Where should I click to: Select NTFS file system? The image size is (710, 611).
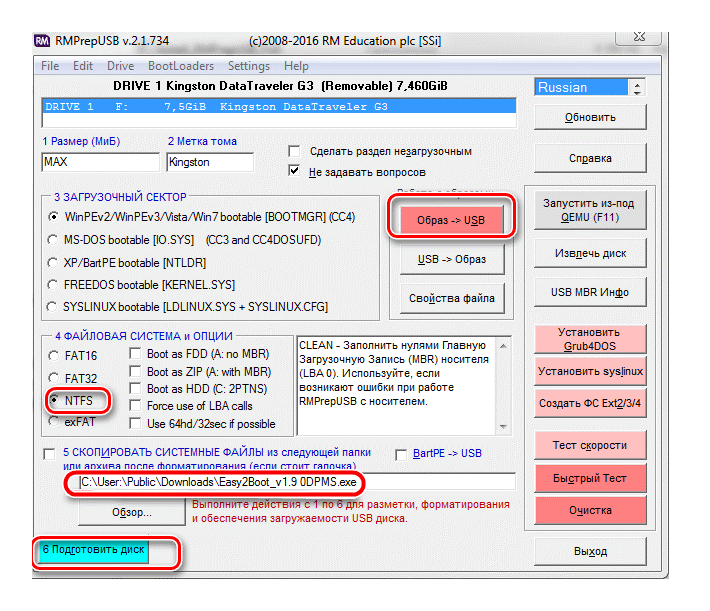coord(54,400)
